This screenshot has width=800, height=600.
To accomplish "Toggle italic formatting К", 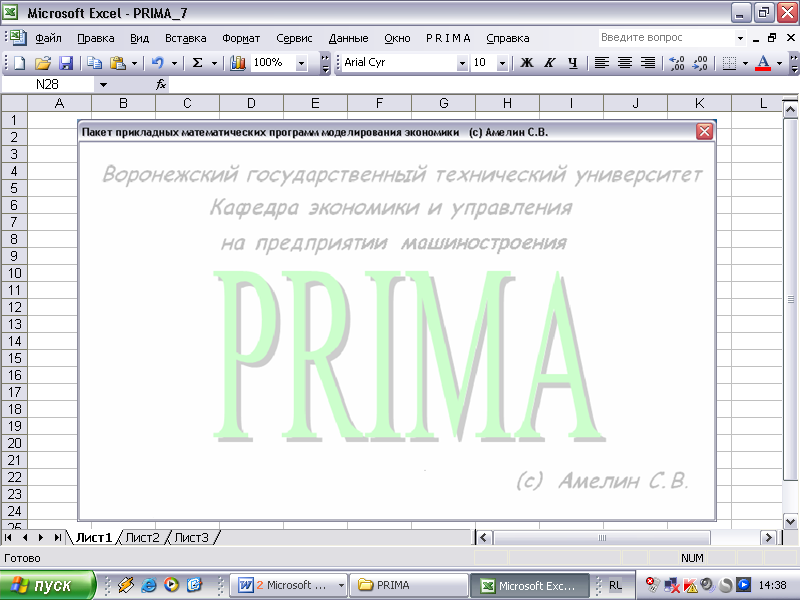I will (549, 63).
